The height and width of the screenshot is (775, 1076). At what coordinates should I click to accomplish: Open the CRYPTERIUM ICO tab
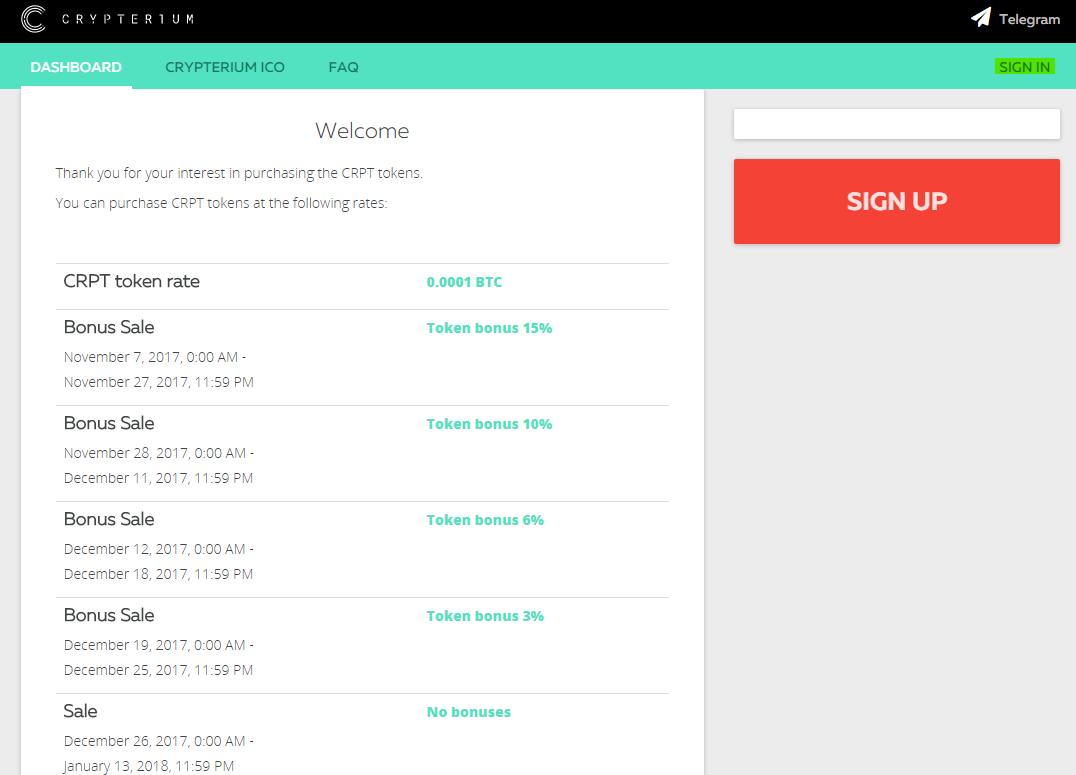pyautogui.click(x=225, y=67)
